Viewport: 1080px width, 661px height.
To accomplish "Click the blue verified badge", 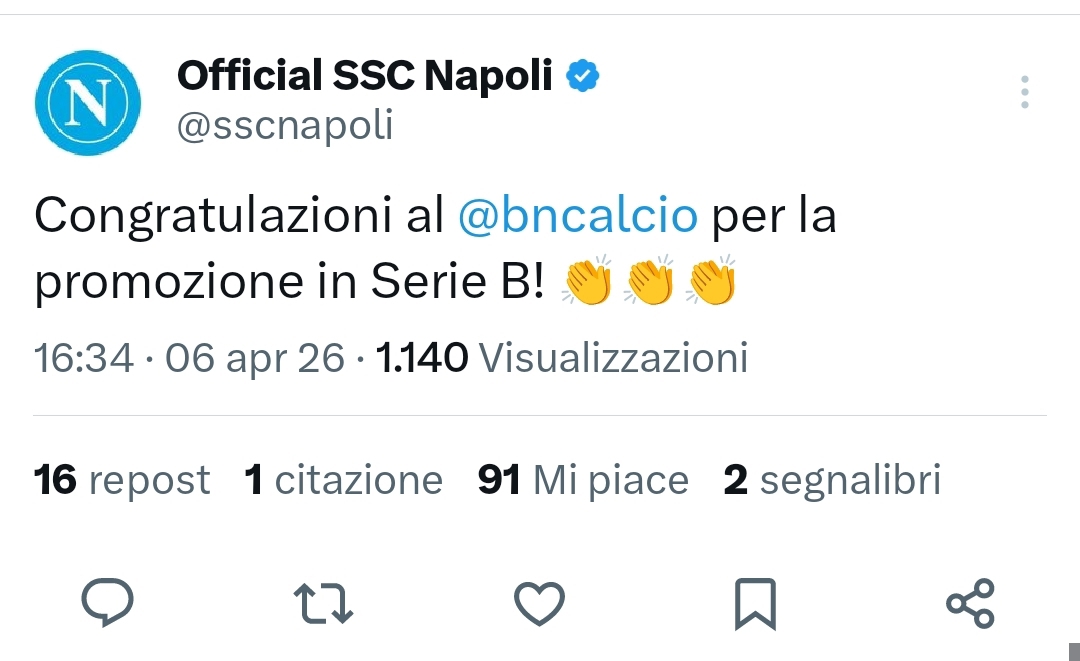I will click(x=583, y=76).
